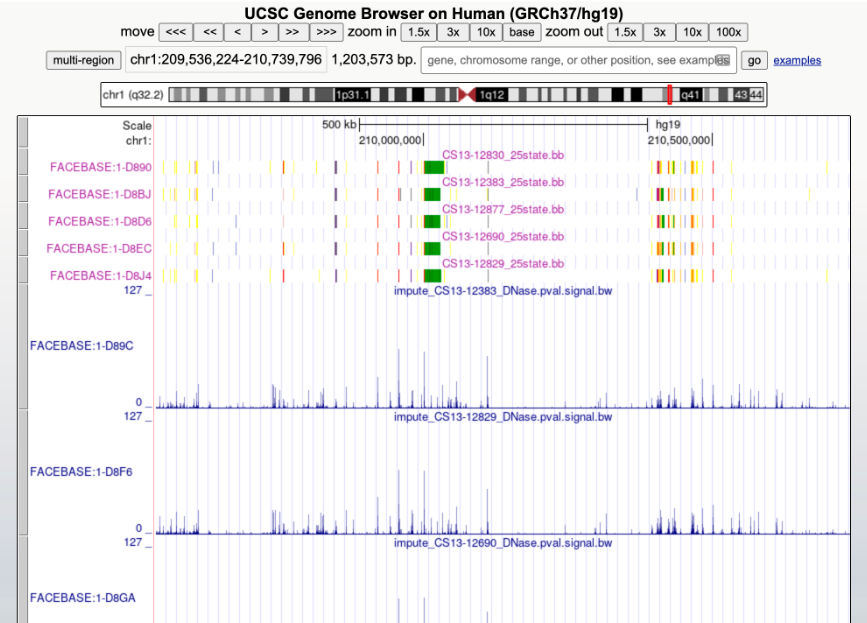Click the red position marker on the chr1 ideogram

coord(669,95)
